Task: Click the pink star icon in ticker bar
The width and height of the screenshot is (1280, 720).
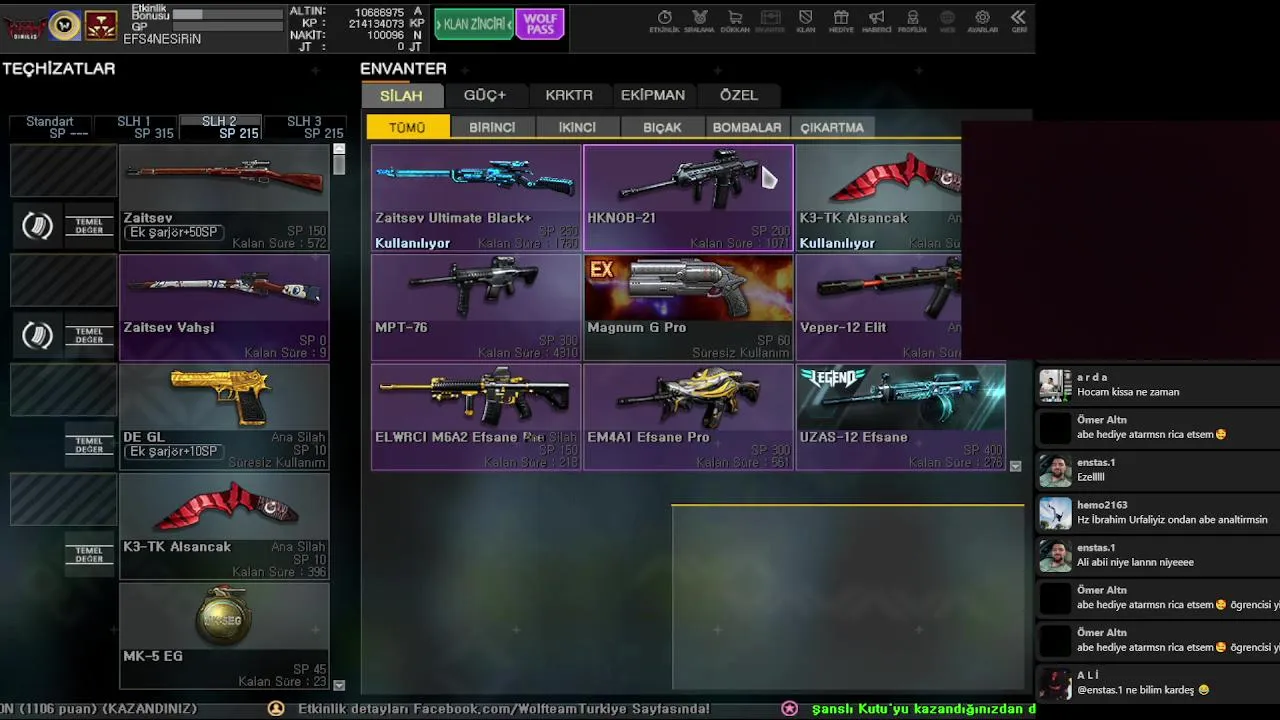Action: click(x=789, y=708)
